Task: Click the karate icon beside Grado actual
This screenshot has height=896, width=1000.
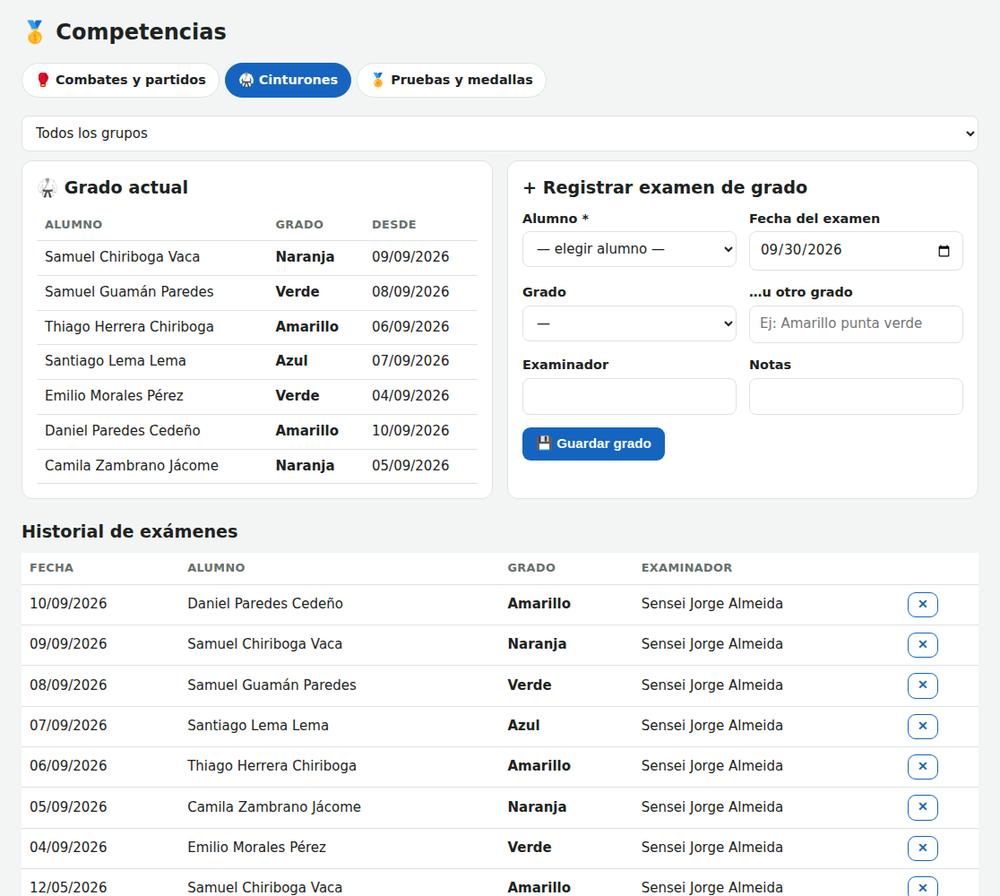Action: pos(47,187)
